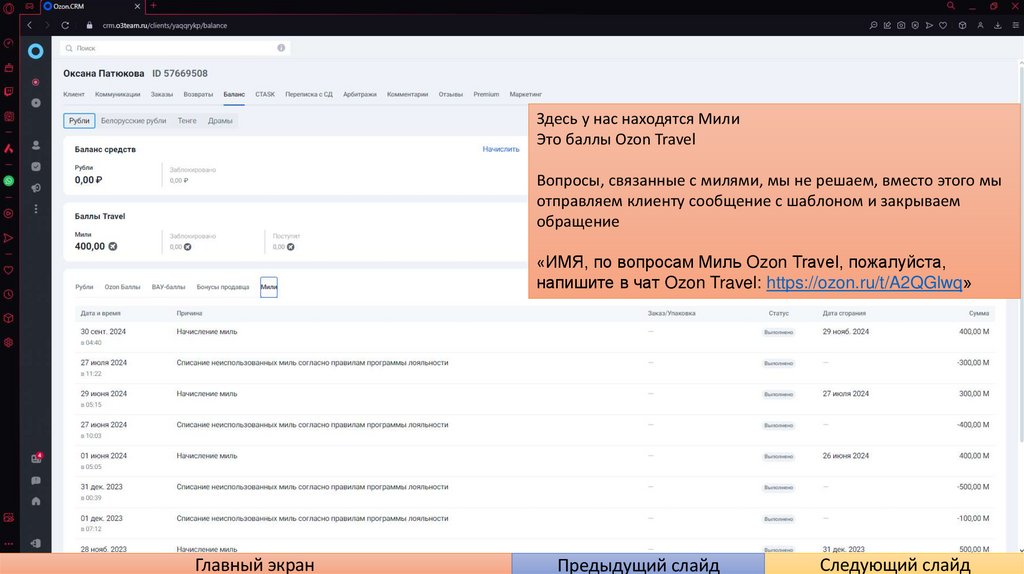Select Белорусские рубли currency
Screen dimensions: 1024x574
pyautogui.click(x=133, y=121)
